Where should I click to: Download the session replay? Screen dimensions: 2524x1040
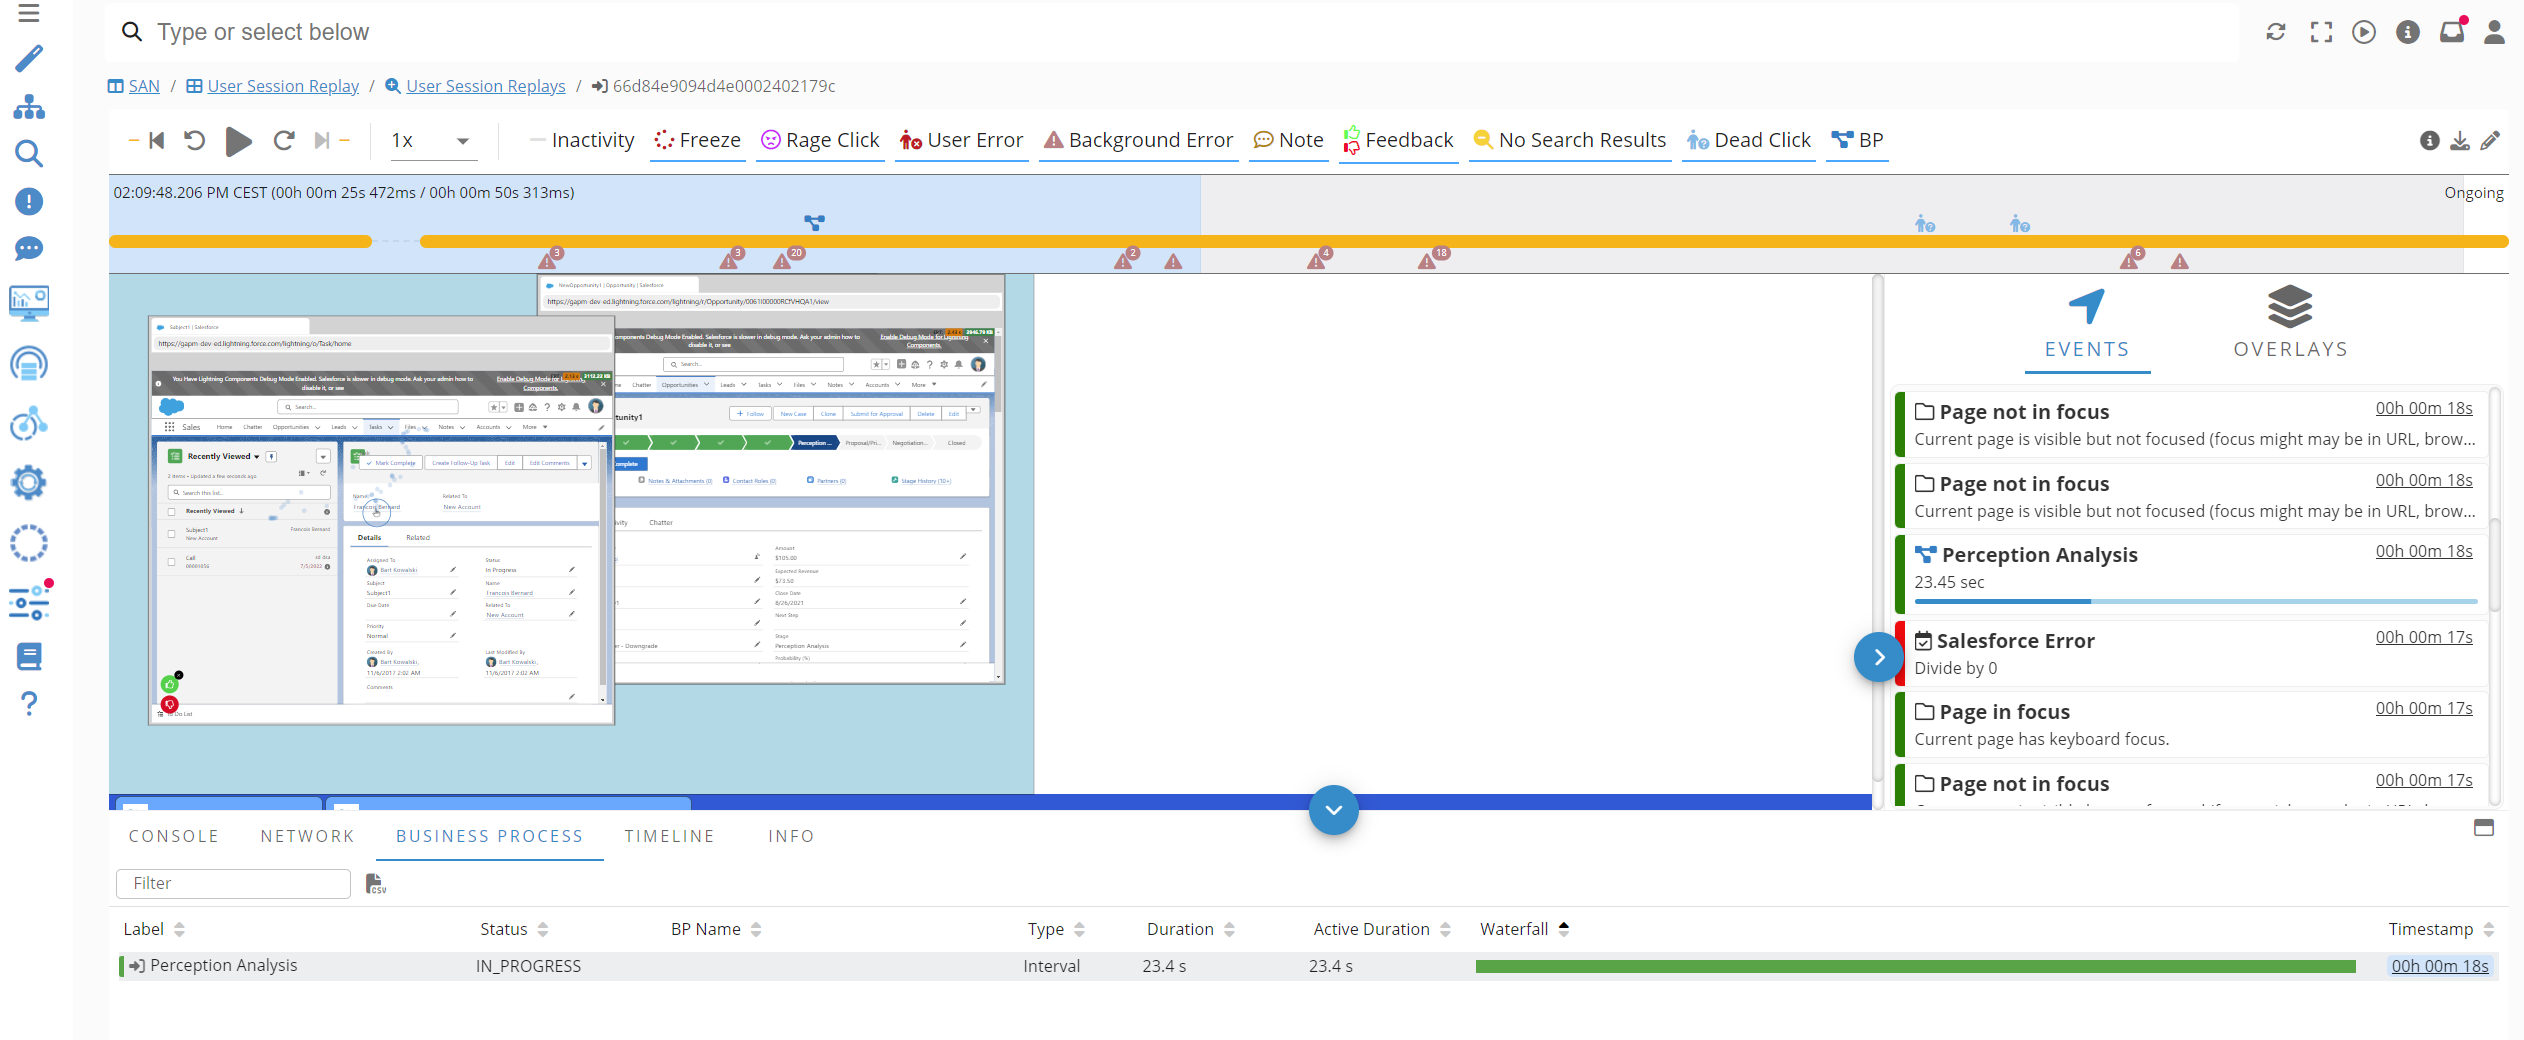tap(2460, 141)
